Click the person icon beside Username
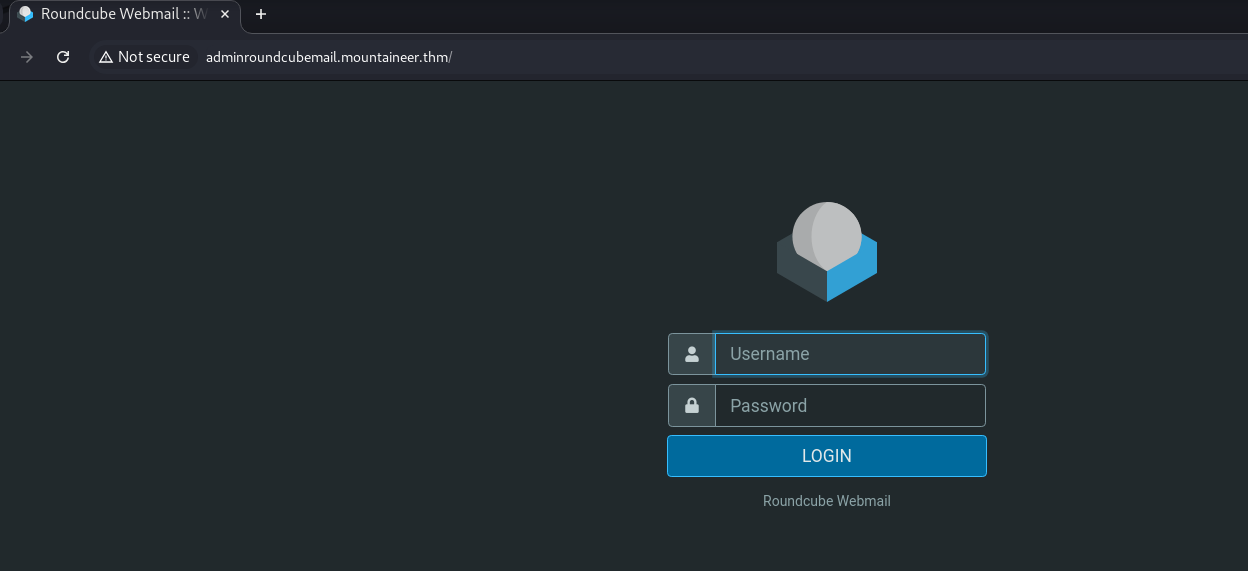 point(691,354)
